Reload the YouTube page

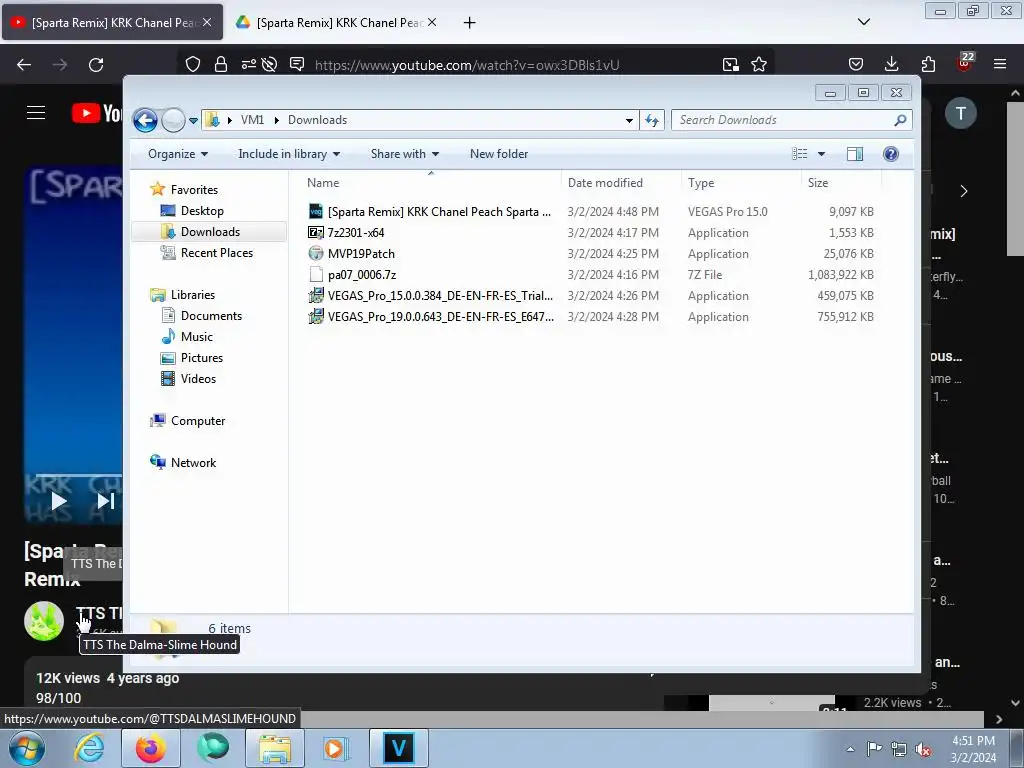click(x=96, y=65)
